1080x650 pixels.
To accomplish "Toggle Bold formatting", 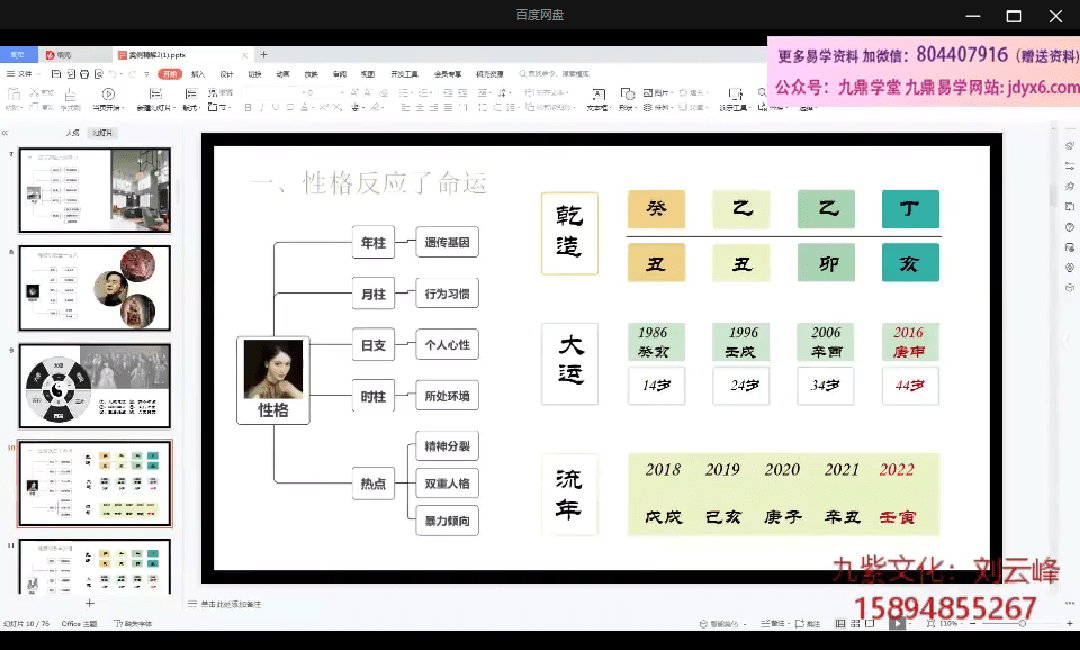I will coord(247,107).
